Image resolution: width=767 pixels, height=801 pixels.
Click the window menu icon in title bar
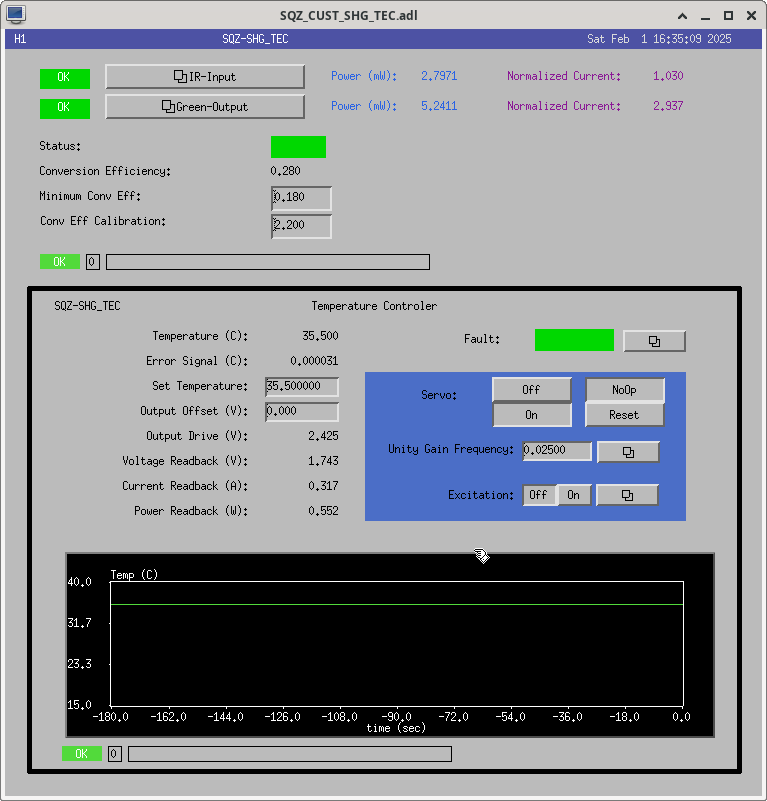pyautogui.click(x=16, y=15)
